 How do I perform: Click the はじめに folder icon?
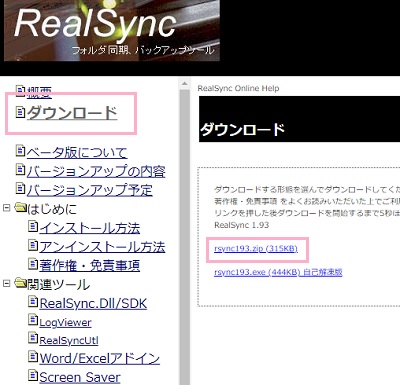tap(20, 208)
